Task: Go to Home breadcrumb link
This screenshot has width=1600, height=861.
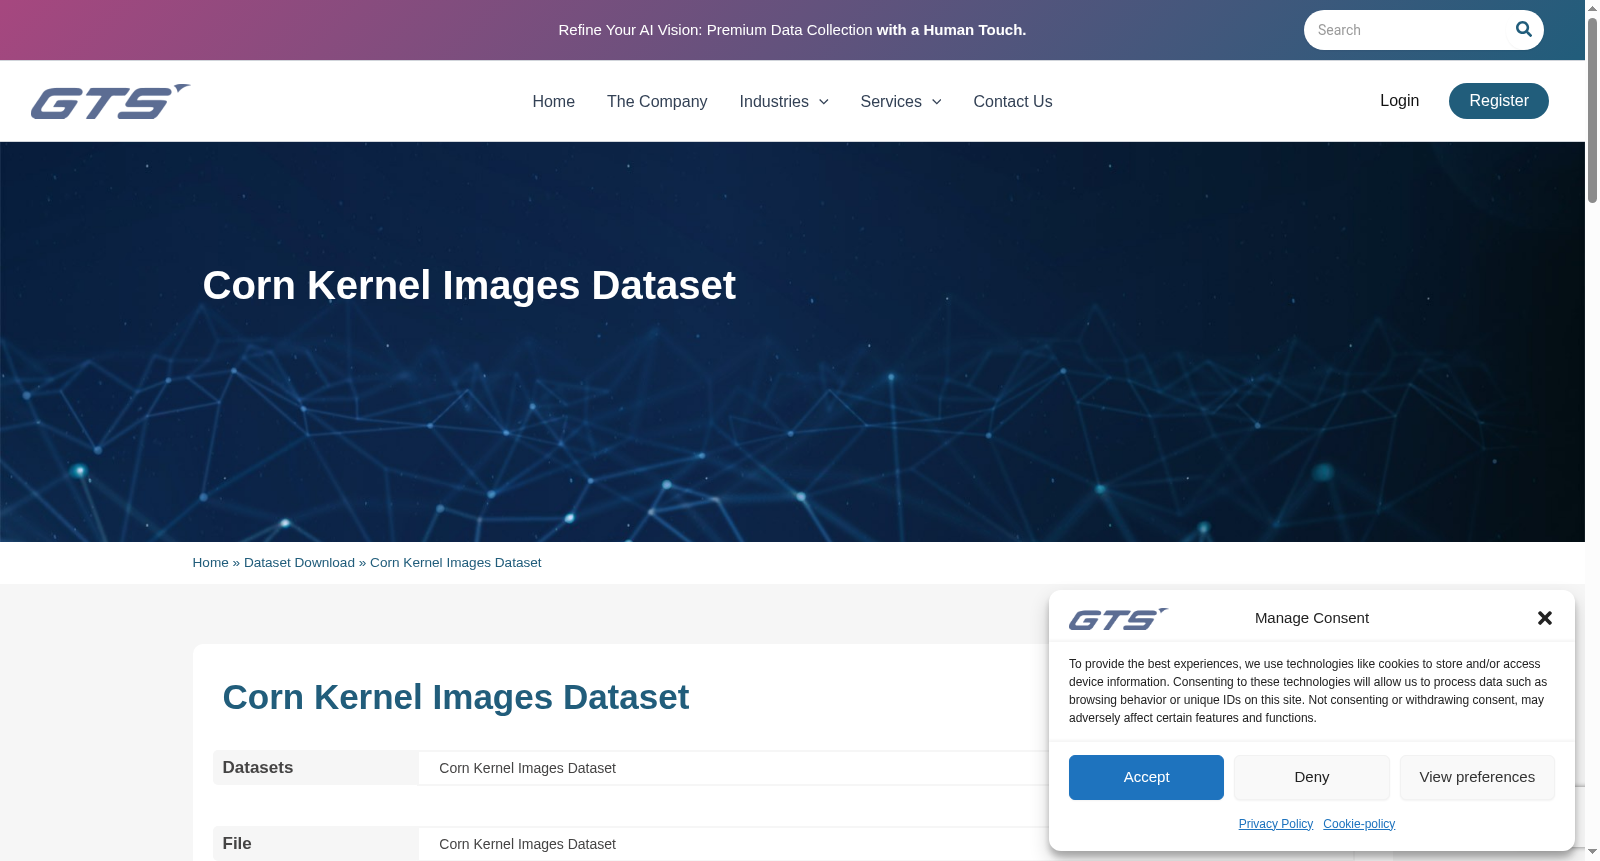Action: [x=210, y=563]
